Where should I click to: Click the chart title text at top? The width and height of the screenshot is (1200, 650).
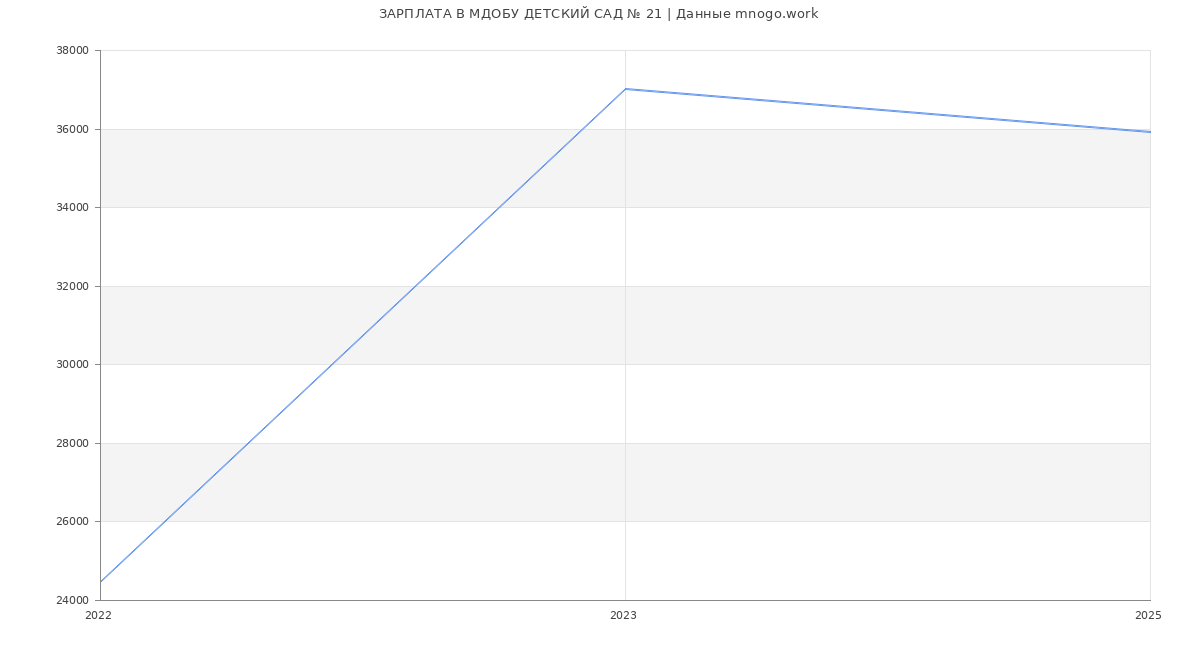click(x=598, y=14)
